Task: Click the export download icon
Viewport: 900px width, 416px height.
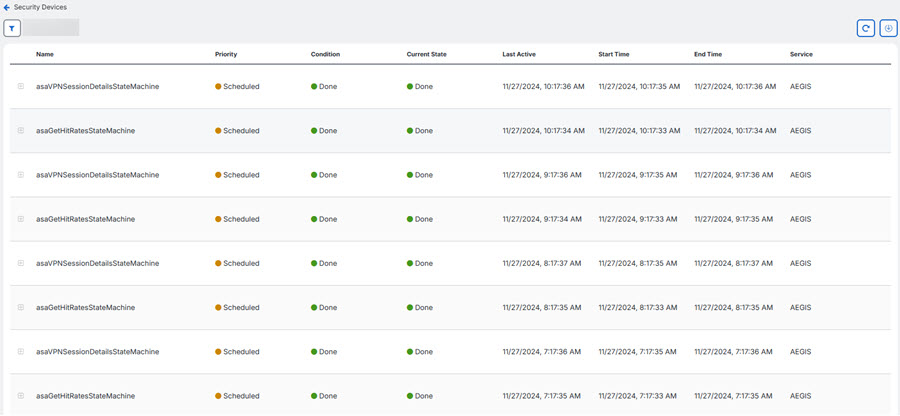Action: 888,28
